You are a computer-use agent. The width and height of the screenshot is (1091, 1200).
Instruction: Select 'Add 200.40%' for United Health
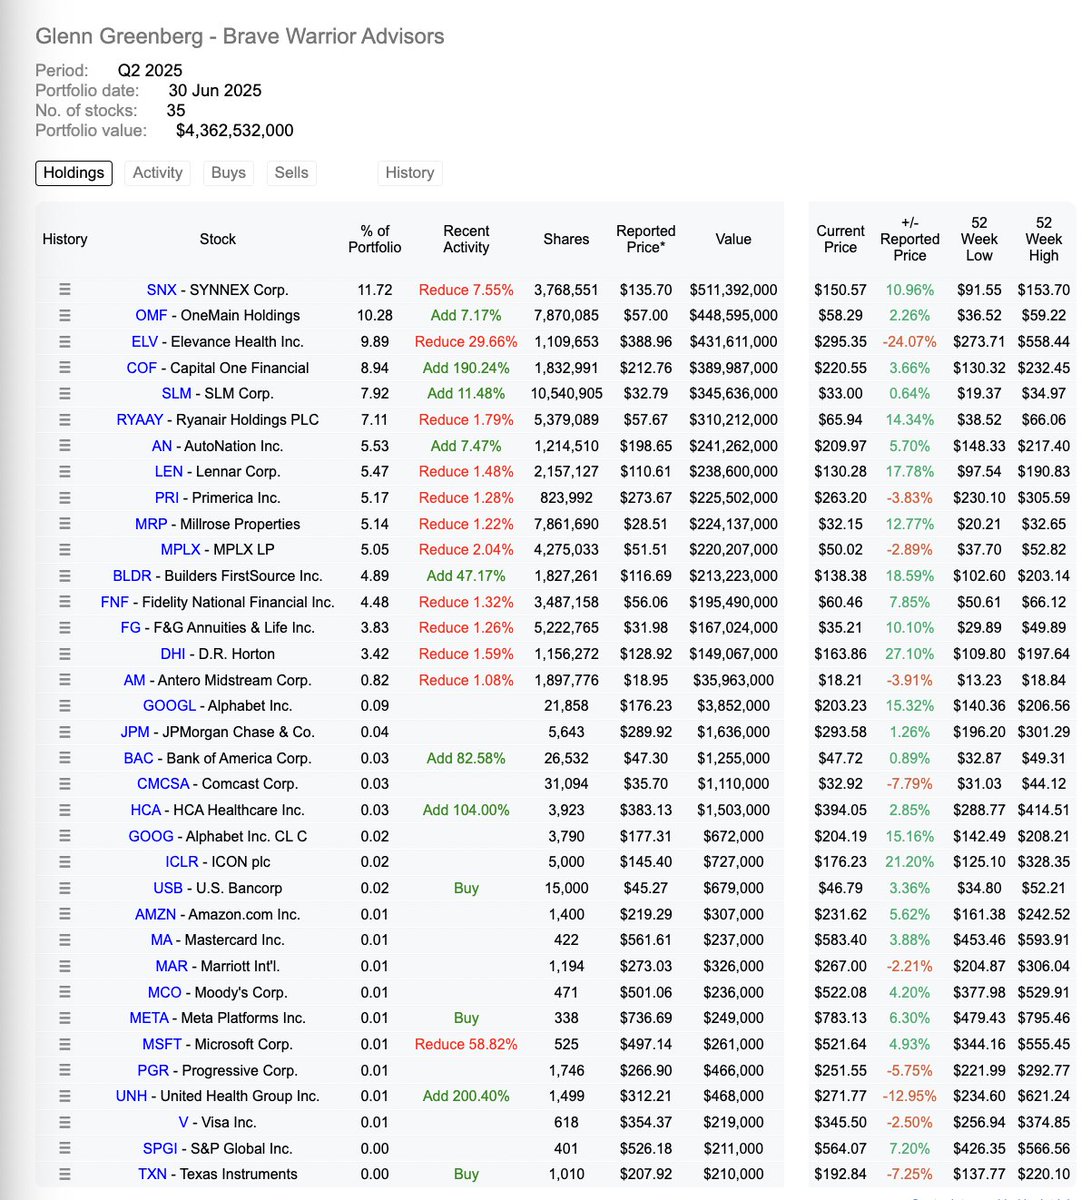click(x=466, y=1096)
